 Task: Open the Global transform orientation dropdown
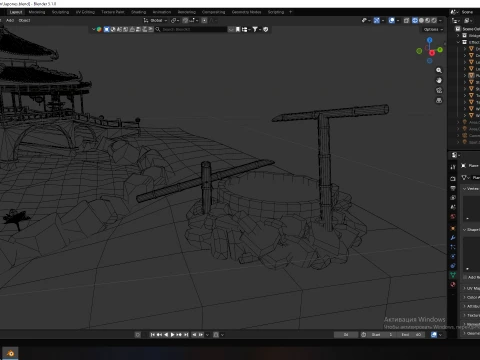click(155, 20)
